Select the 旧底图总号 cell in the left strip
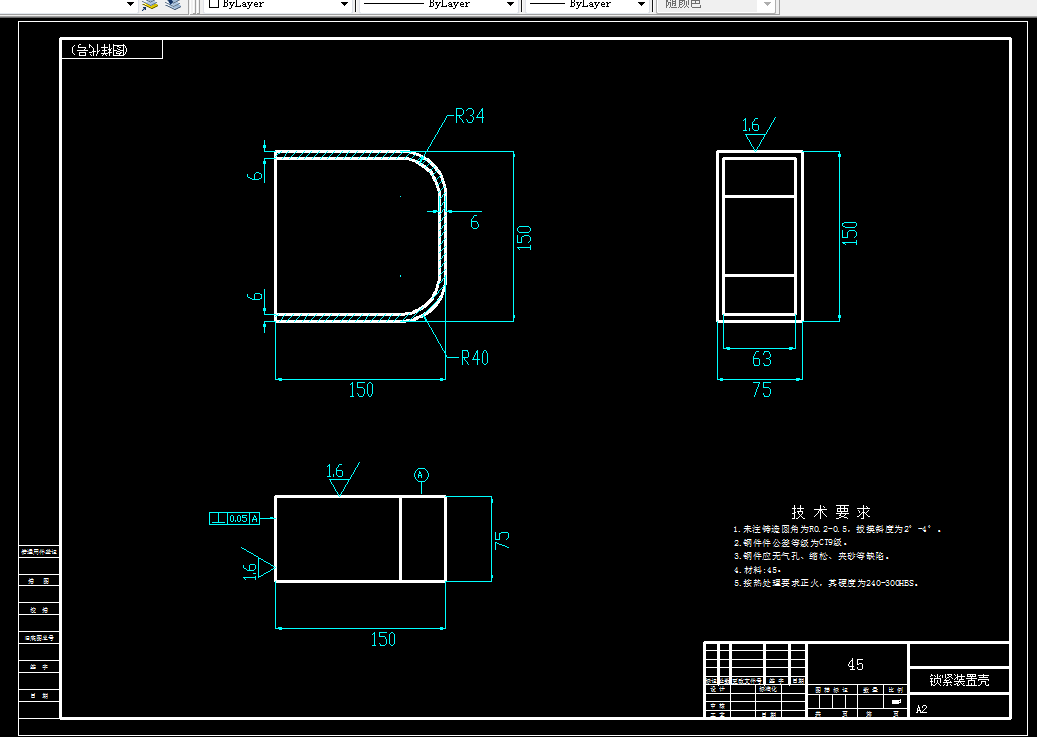The image size is (1037, 737). click(40, 638)
